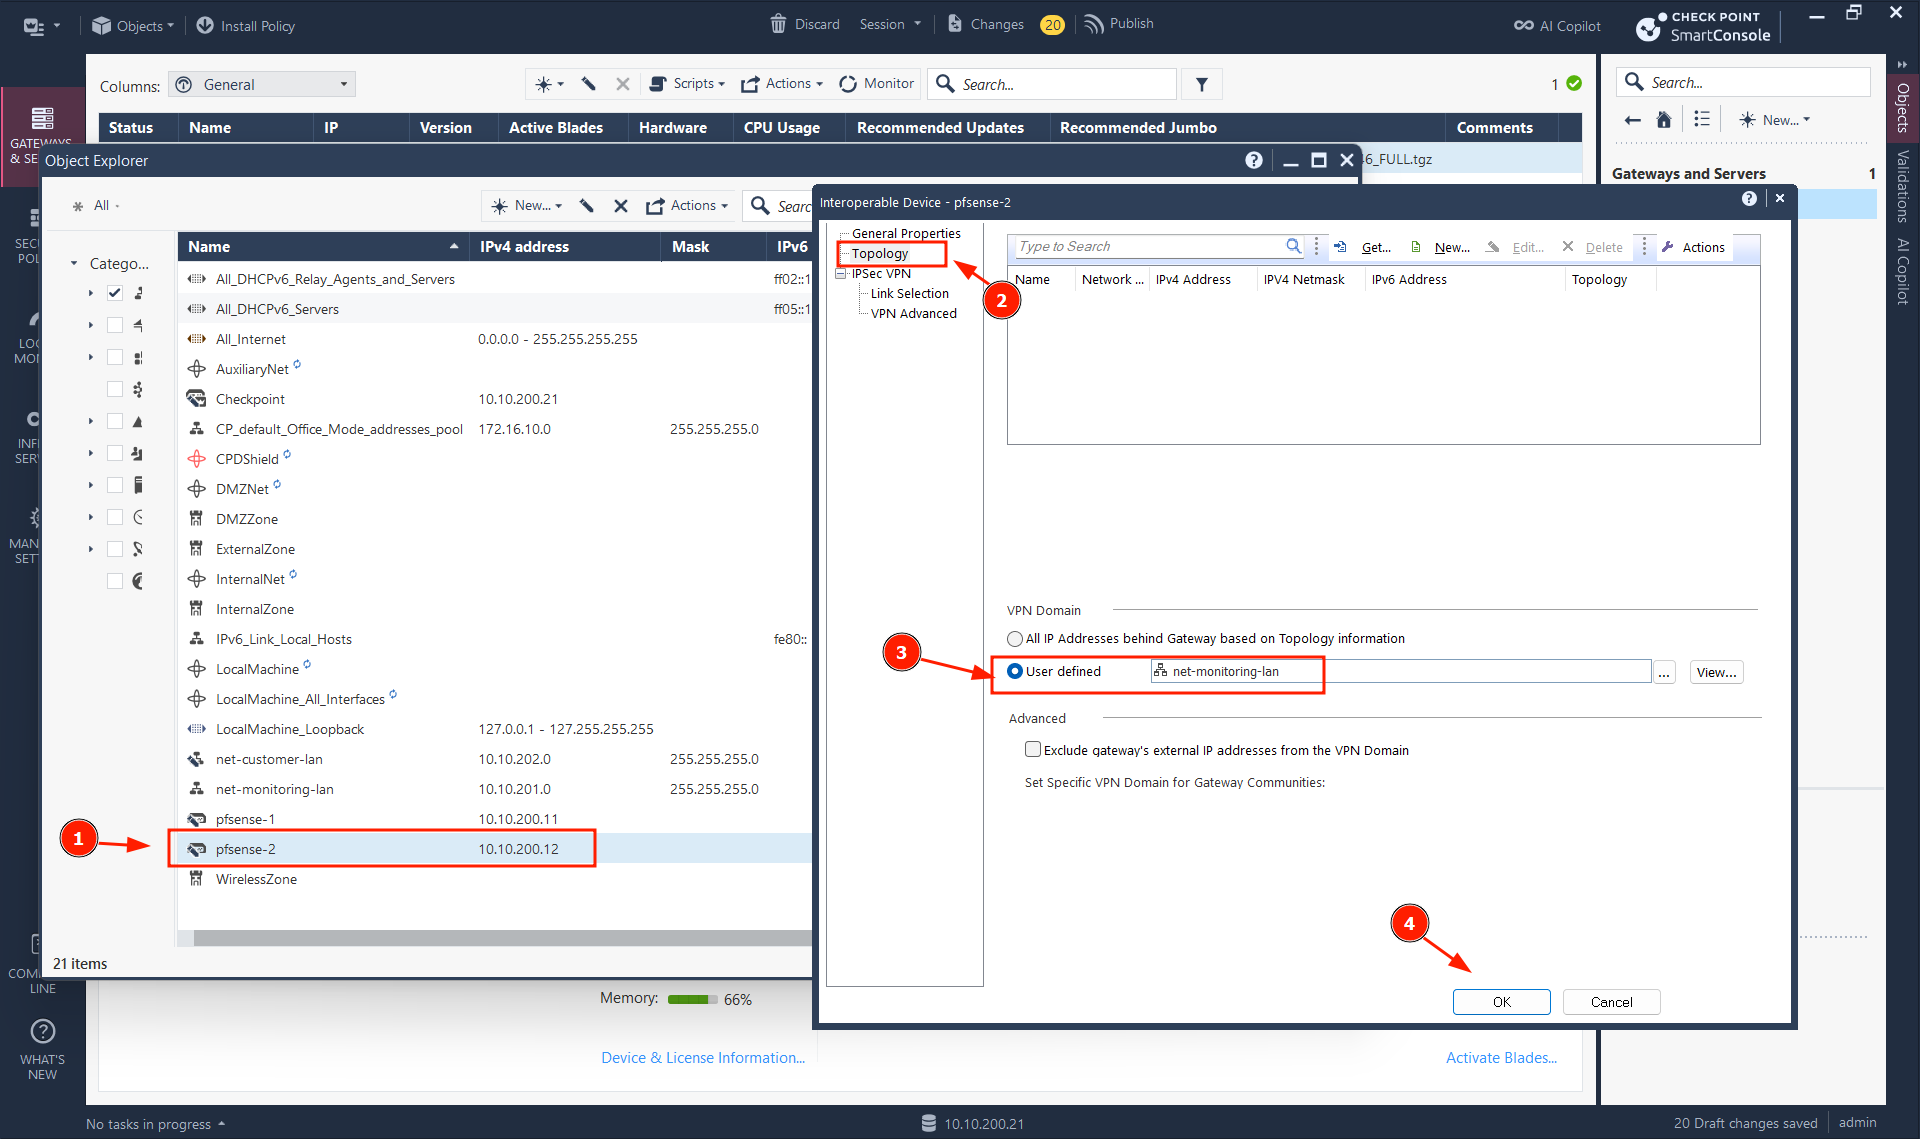The image size is (1920, 1139).
Task: Click the list view icon in the Objects panel
Action: (x=1702, y=119)
